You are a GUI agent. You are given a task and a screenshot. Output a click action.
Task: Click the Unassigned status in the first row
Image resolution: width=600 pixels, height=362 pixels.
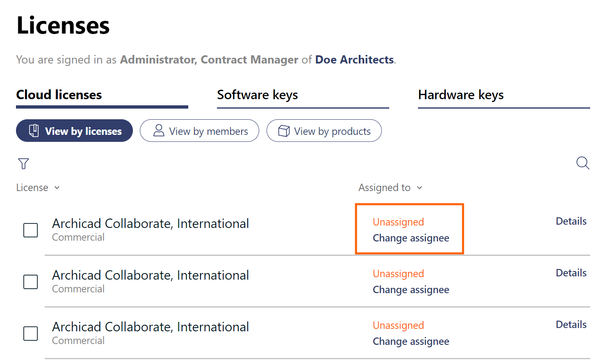[x=398, y=222]
